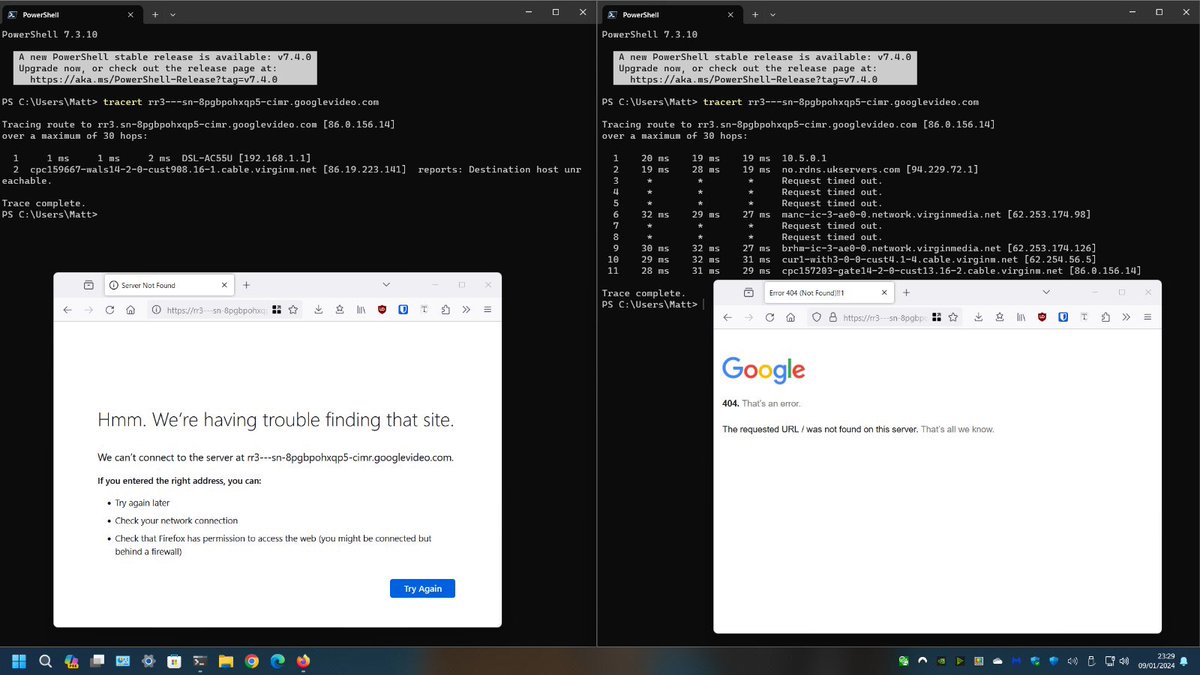Image resolution: width=1200 pixels, height=675 pixels.
Task: Open Bitwarden extension in Error 404 browser
Action: [x=1063, y=317]
